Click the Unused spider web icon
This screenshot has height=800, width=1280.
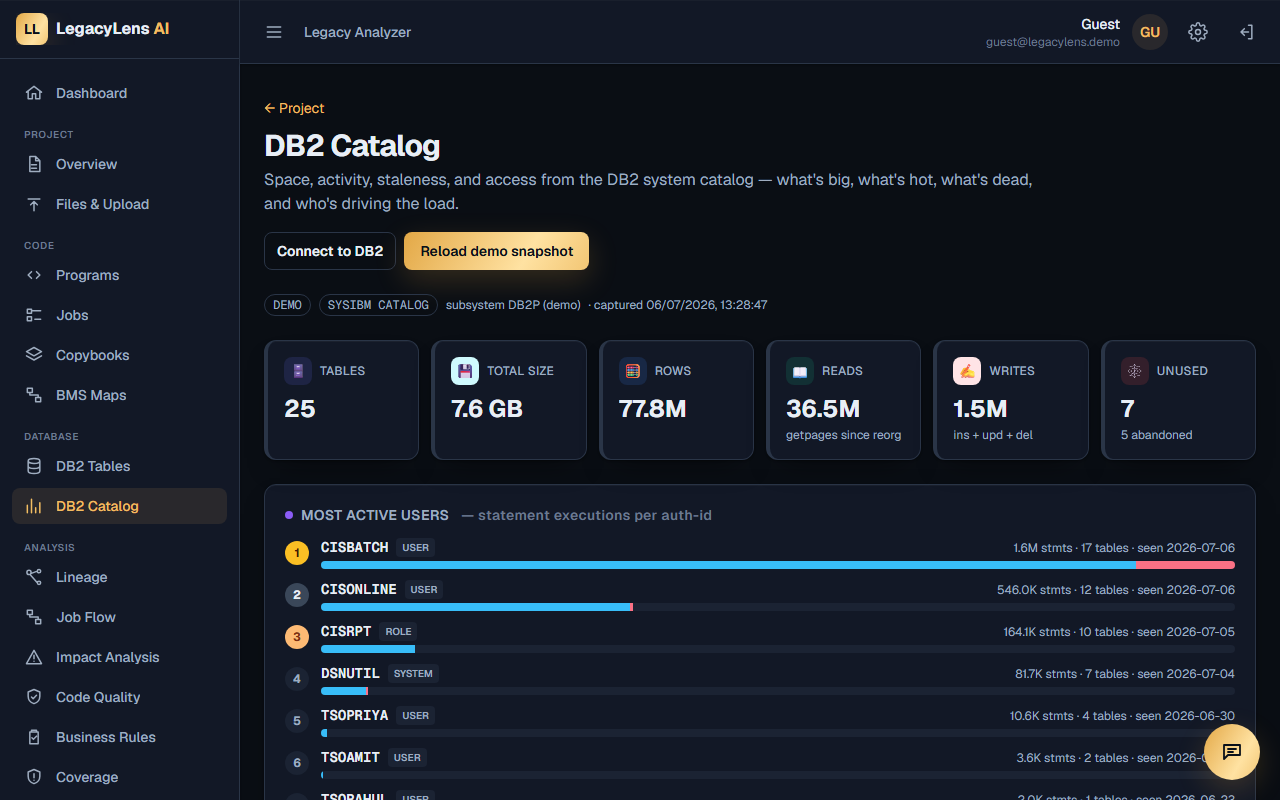point(1135,371)
